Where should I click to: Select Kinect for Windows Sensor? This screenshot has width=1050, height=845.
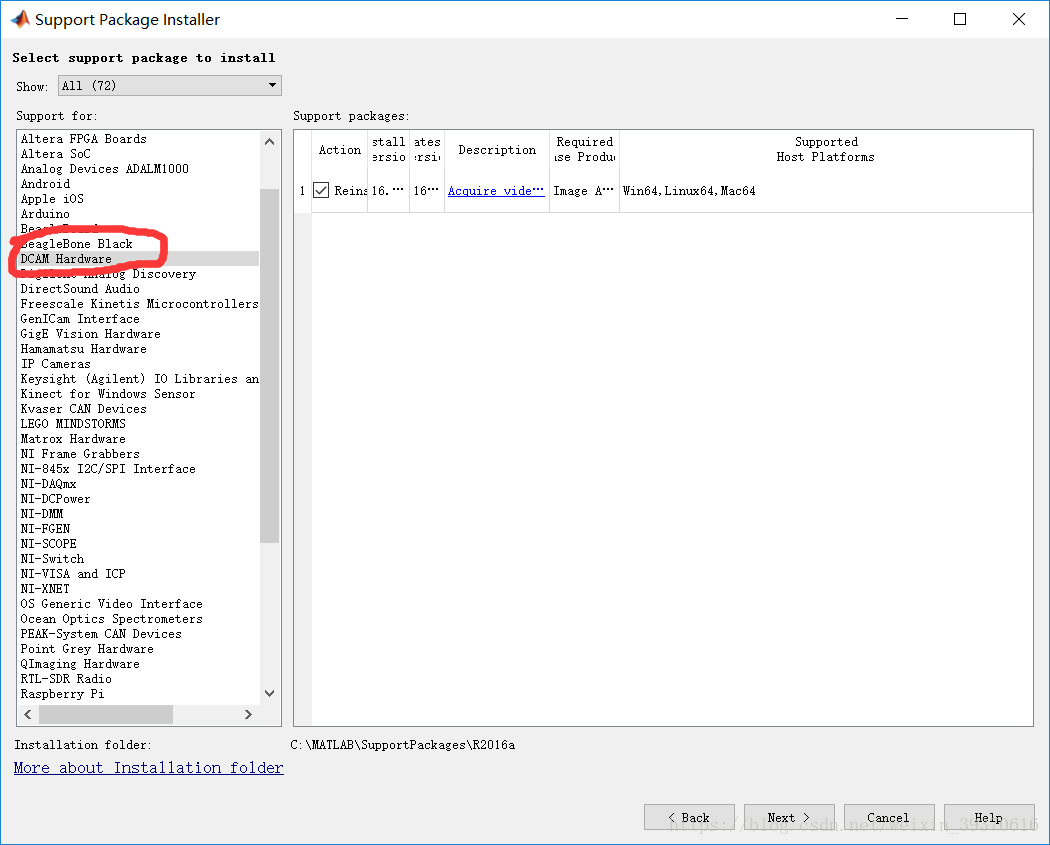[x=139, y=394]
